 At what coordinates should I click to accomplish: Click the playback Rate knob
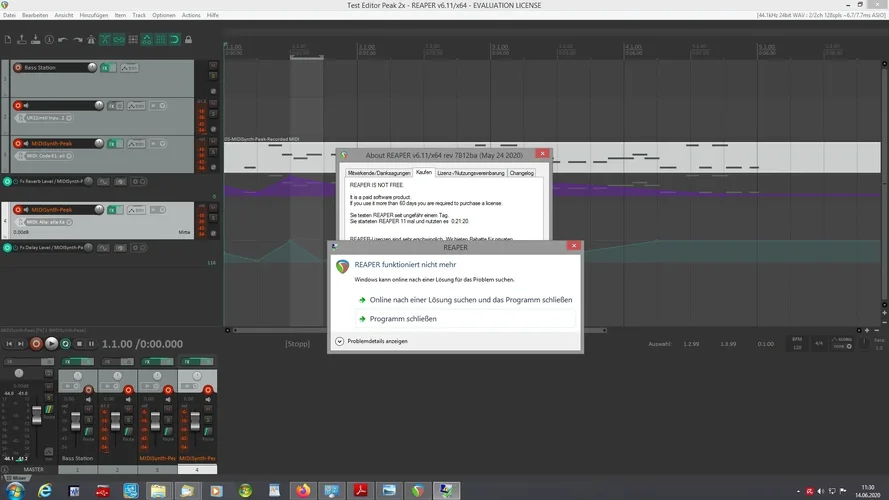tap(863, 344)
